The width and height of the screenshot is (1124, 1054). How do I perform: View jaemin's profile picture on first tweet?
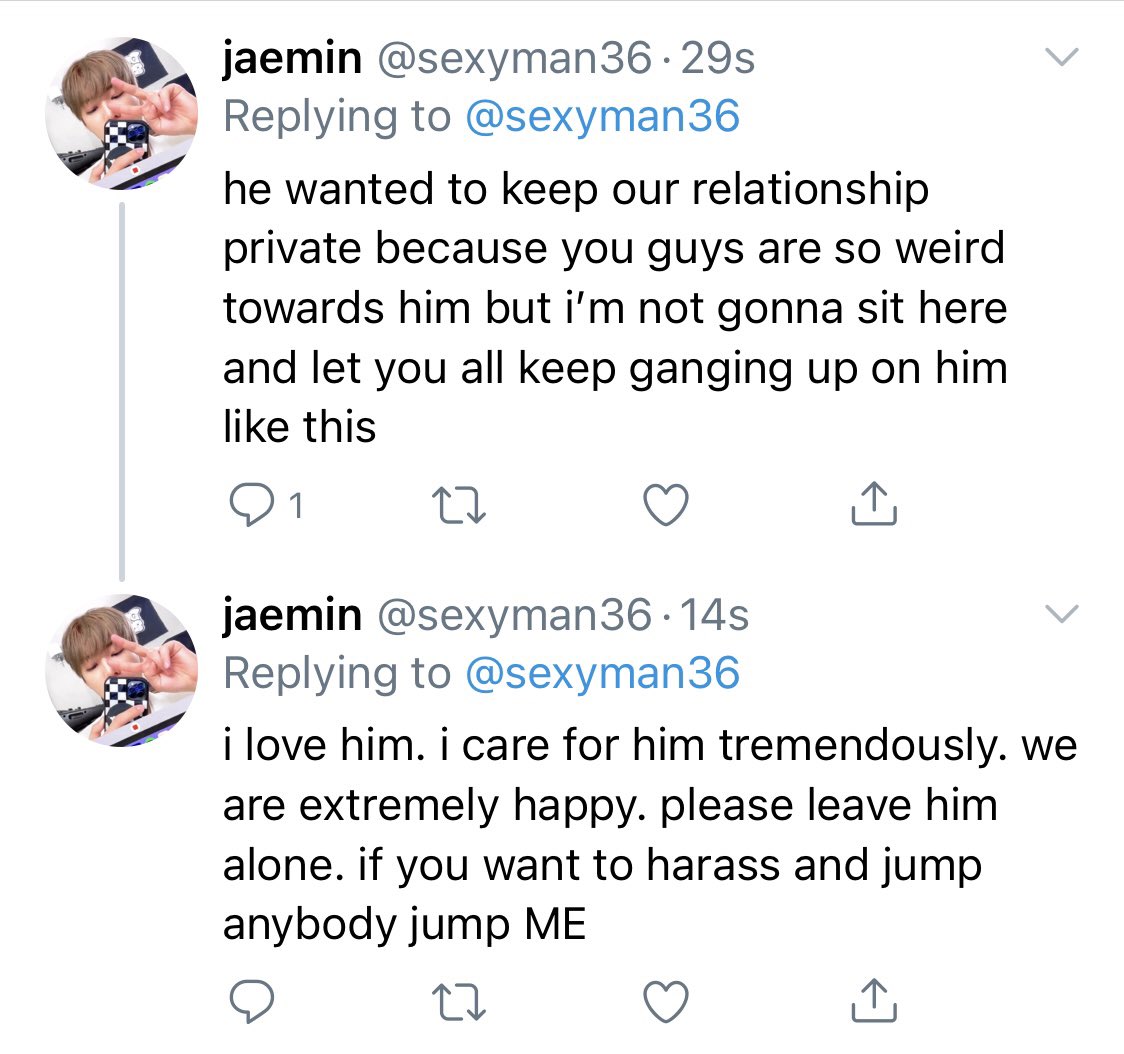point(121,113)
